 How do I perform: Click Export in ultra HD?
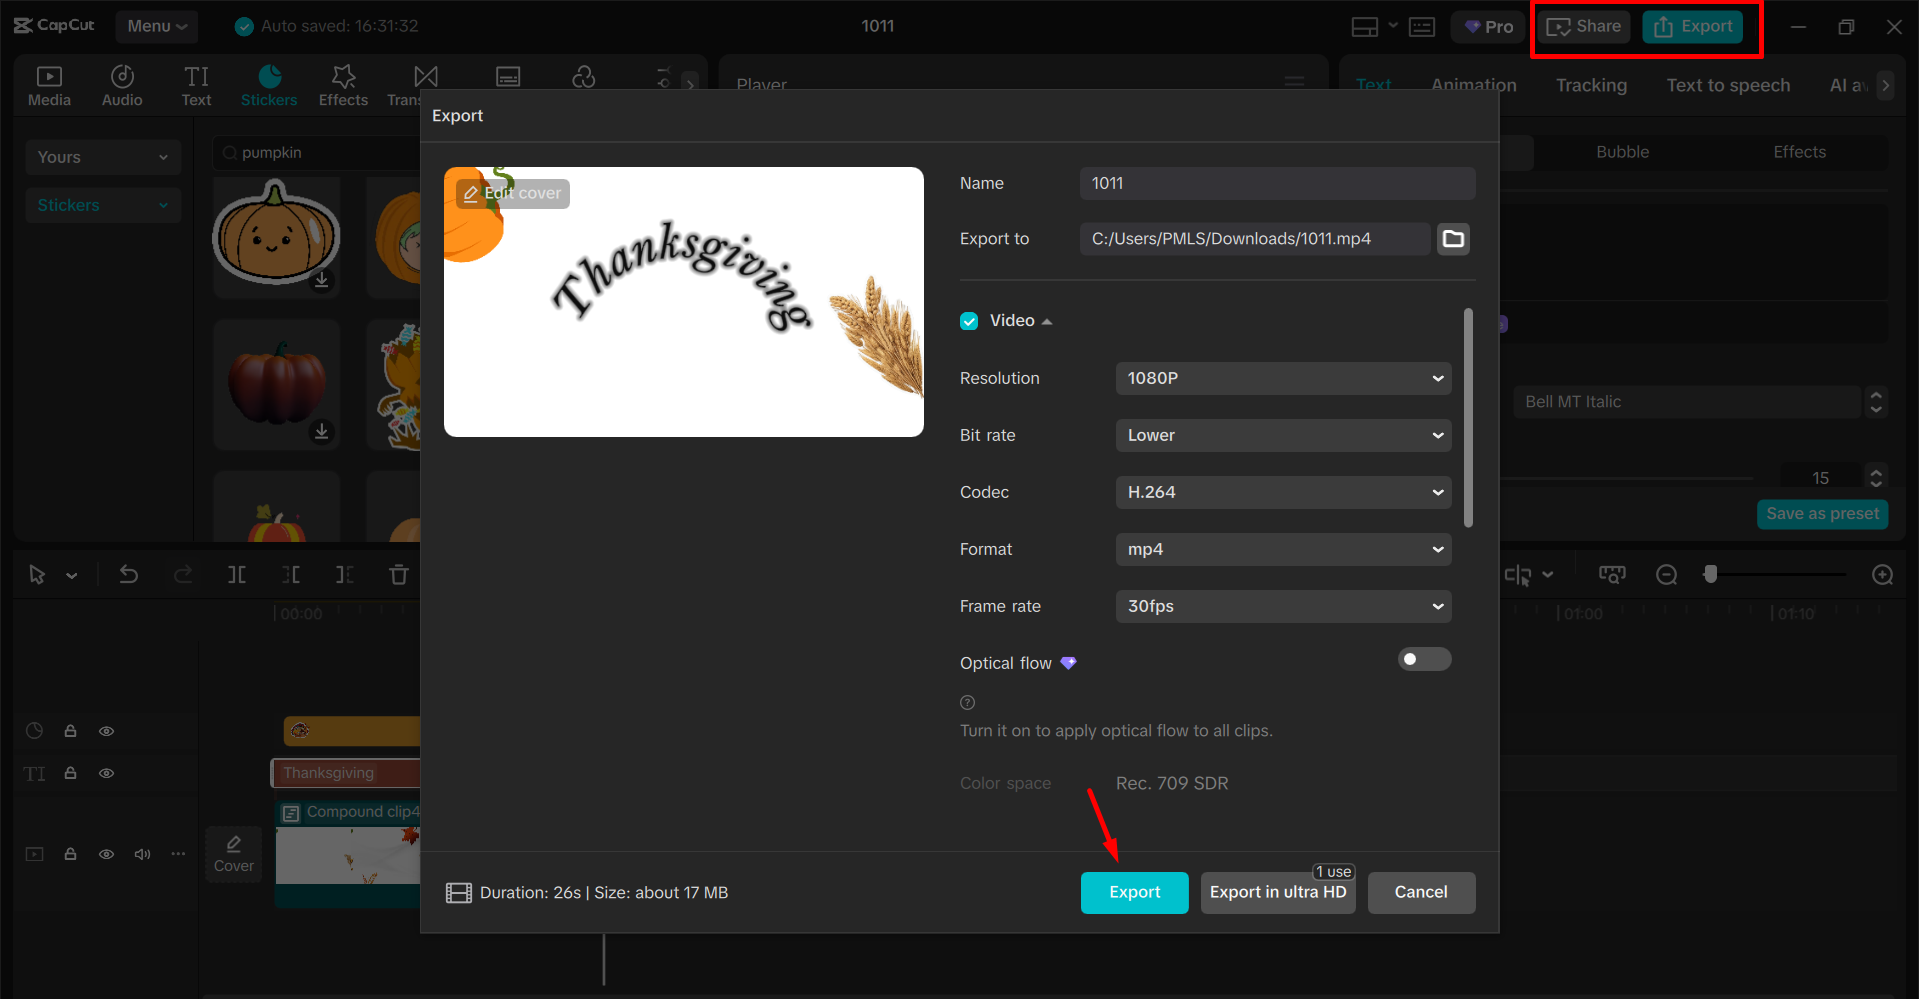tap(1278, 892)
